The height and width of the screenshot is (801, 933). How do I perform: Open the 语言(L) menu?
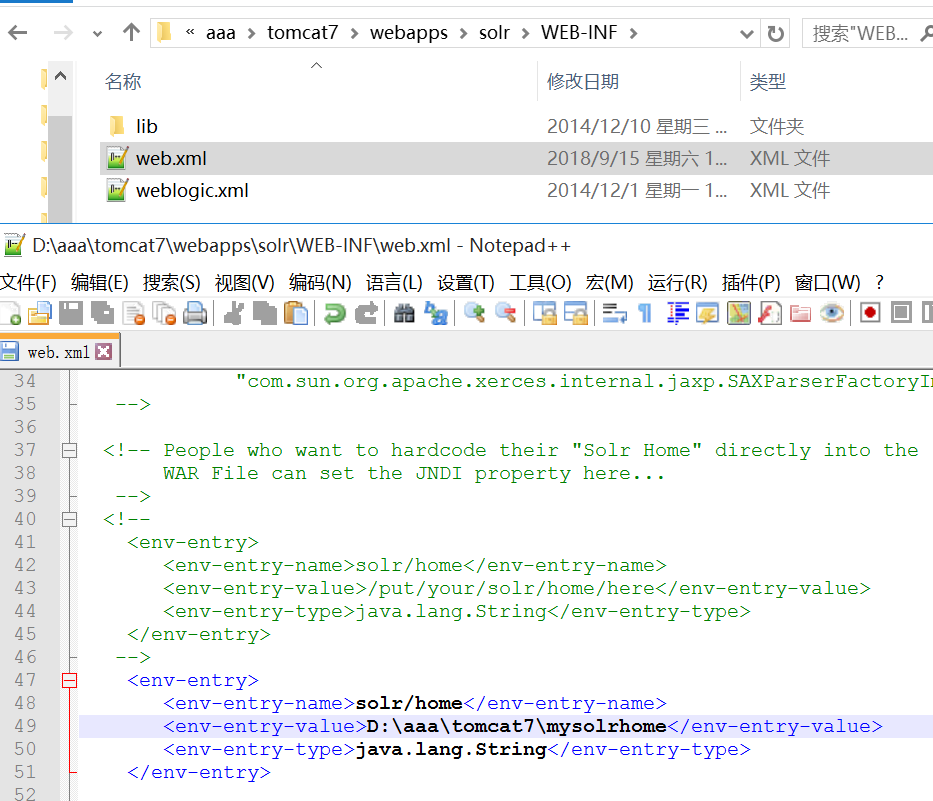pos(394,282)
